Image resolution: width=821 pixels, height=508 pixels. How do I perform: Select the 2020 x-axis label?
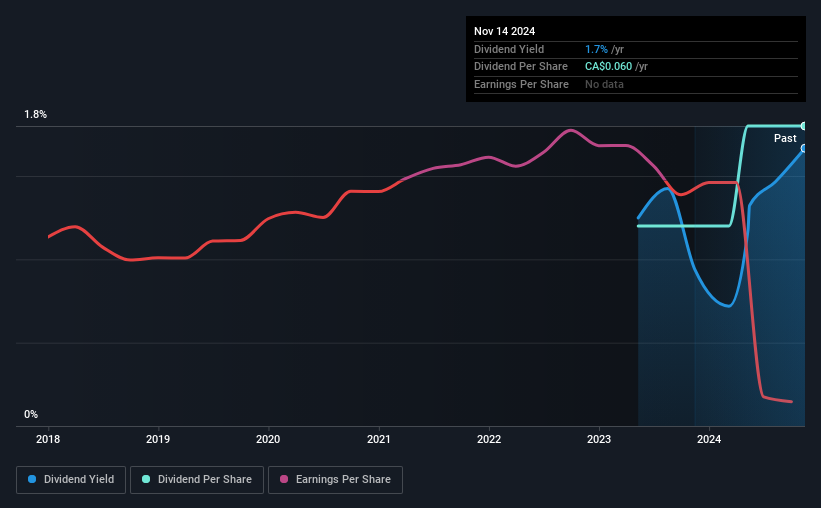268,439
